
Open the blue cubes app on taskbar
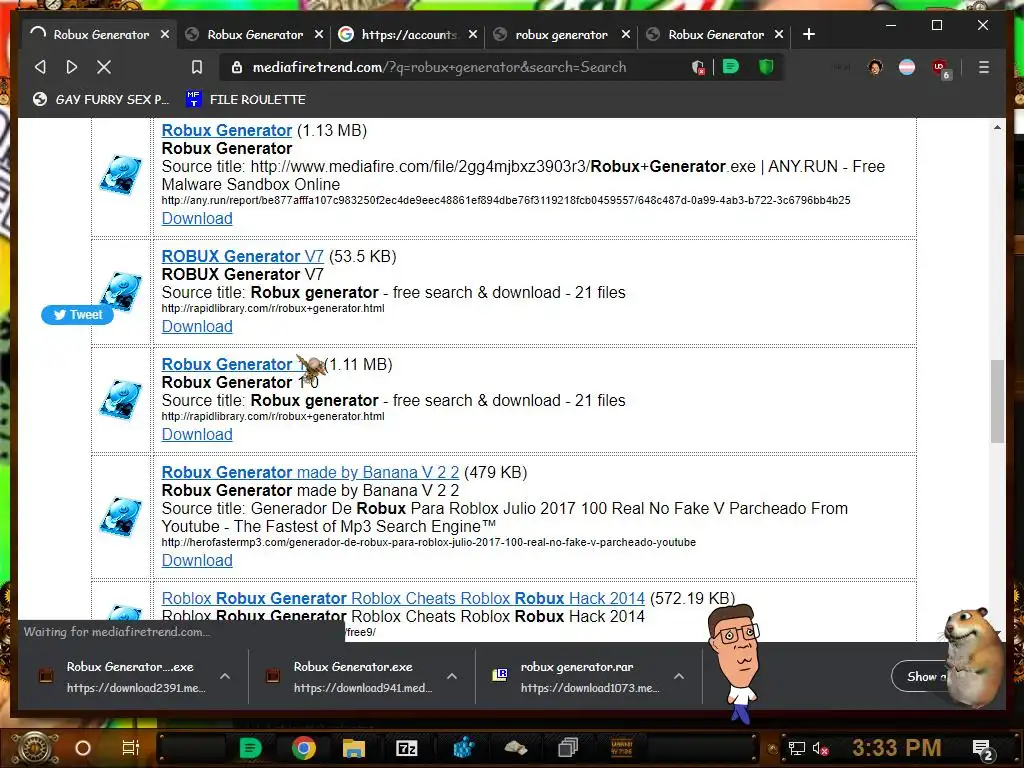pyautogui.click(x=464, y=748)
